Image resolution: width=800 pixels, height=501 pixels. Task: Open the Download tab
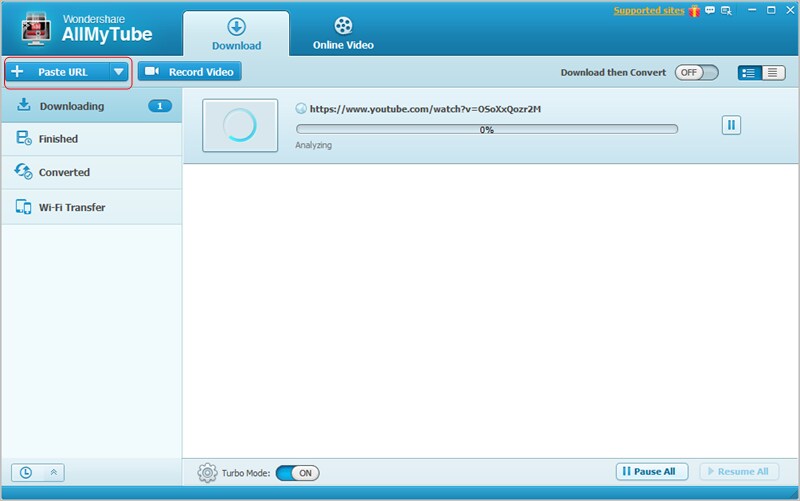(x=236, y=34)
